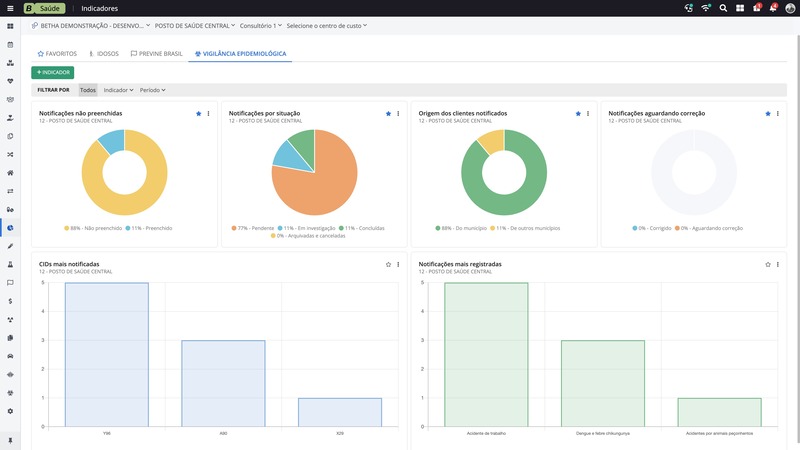Switch to the FAVORITOS tab
This screenshot has height=450, width=800.
(57, 53)
